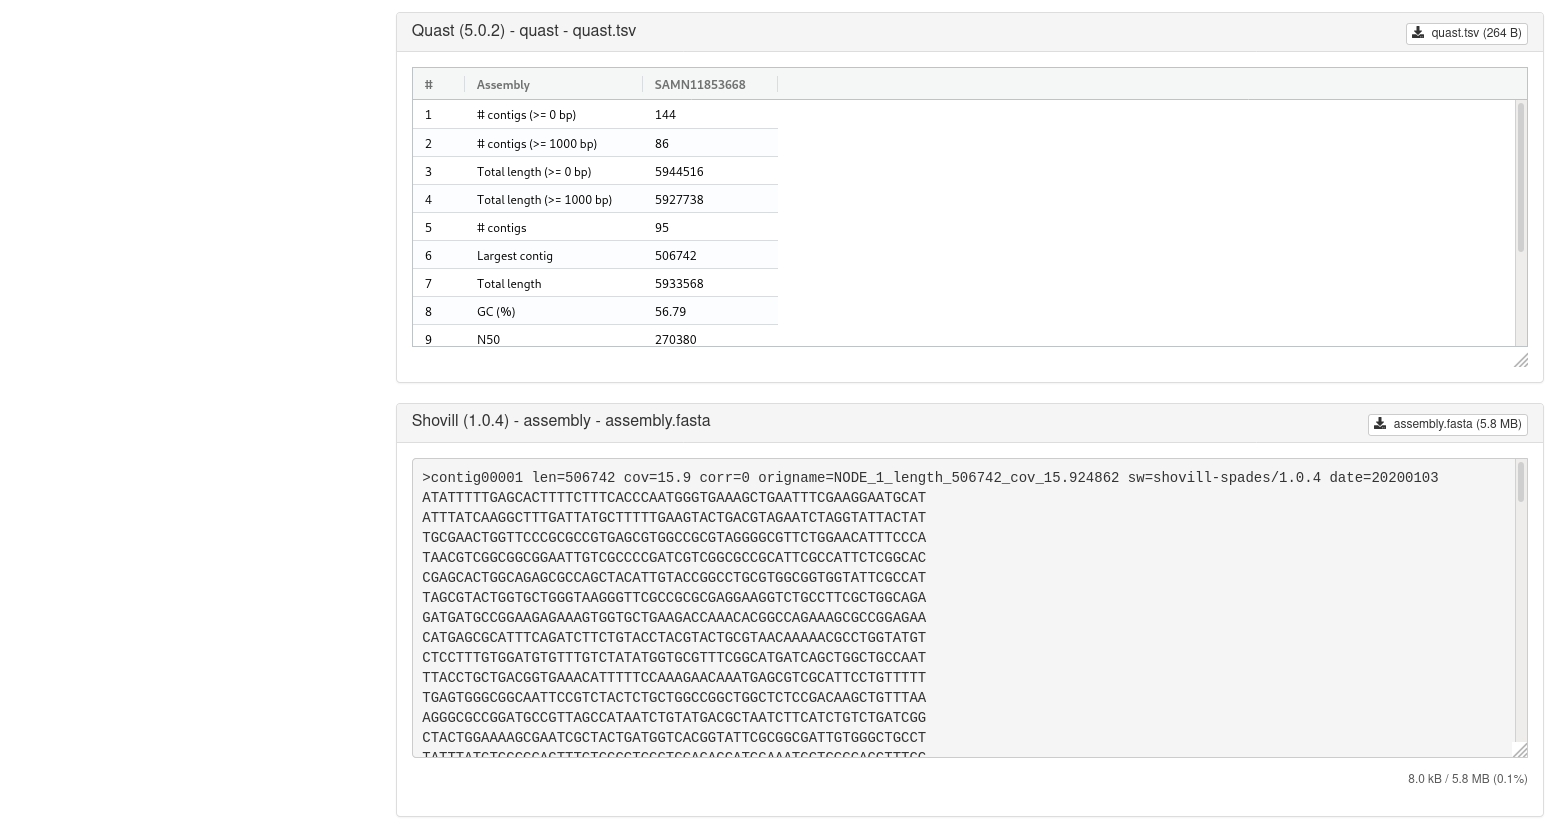The width and height of the screenshot is (1552, 827).
Task: Click the quast table vertical scrollbar
Action: 1521,177
